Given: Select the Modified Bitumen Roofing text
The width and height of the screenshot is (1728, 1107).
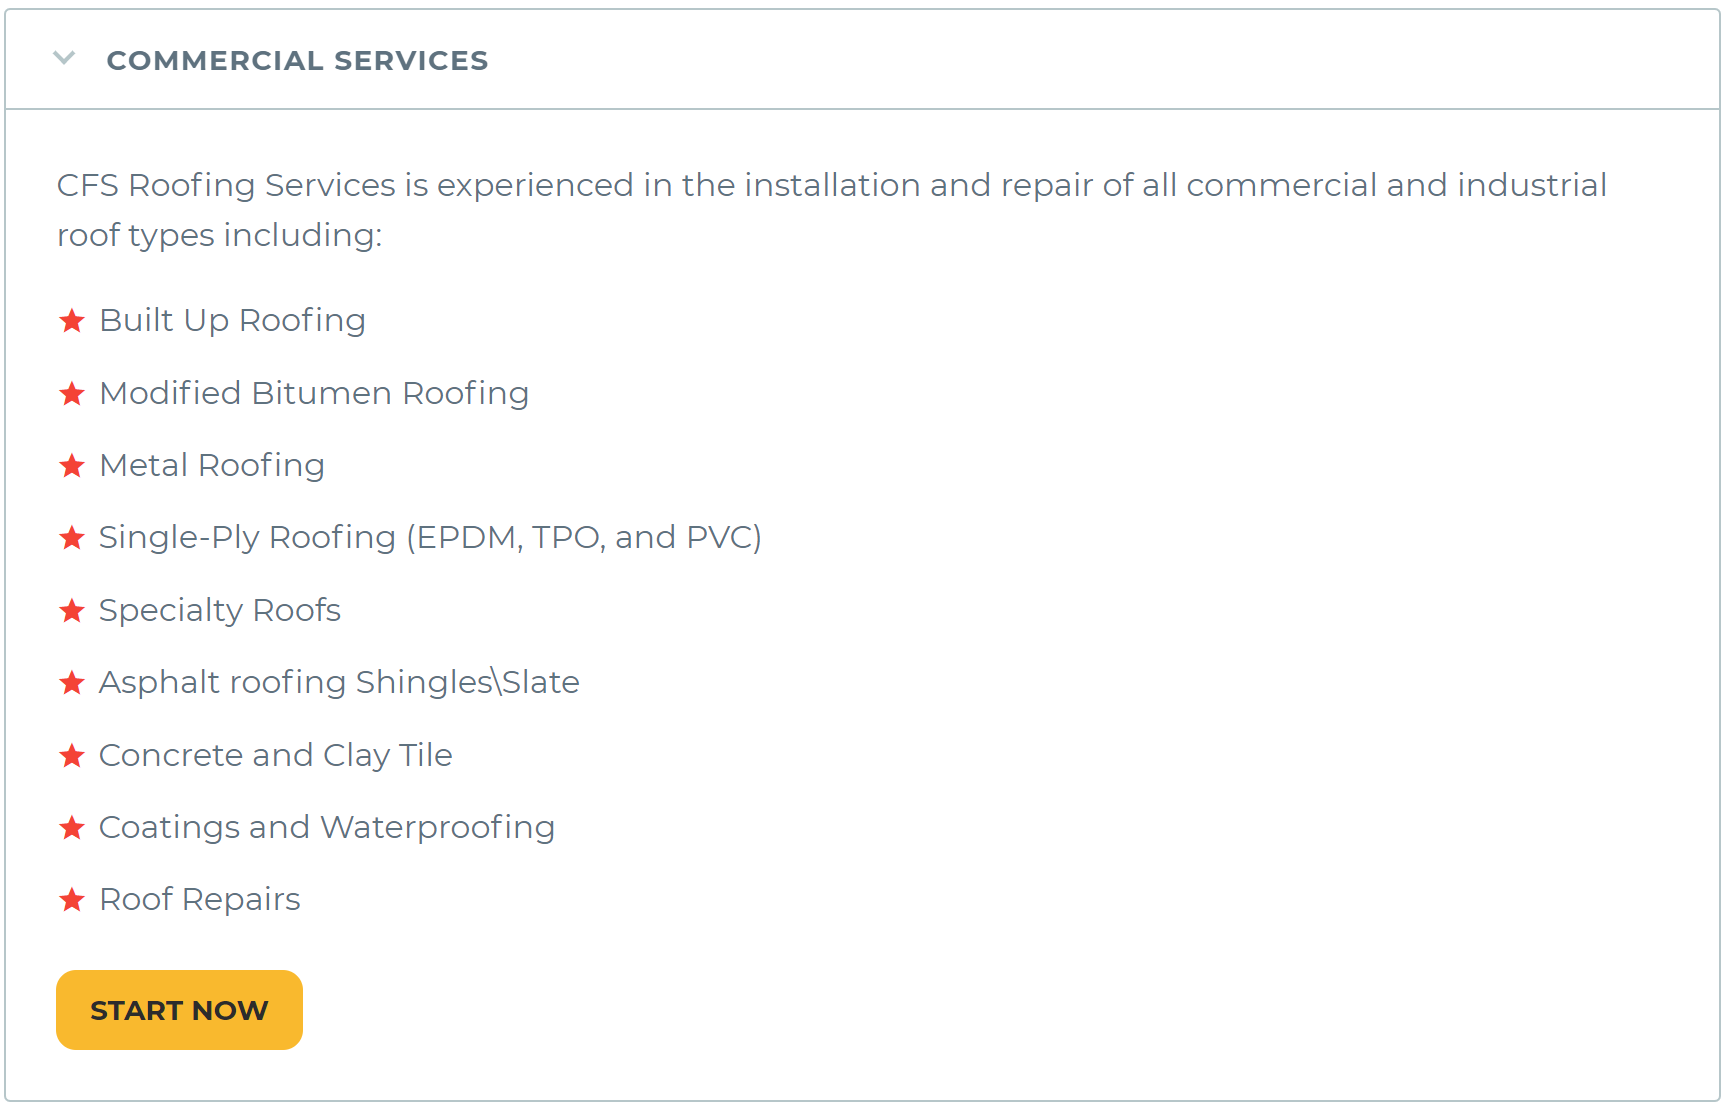Looking at the screenshot, I should tap(314, 394).
